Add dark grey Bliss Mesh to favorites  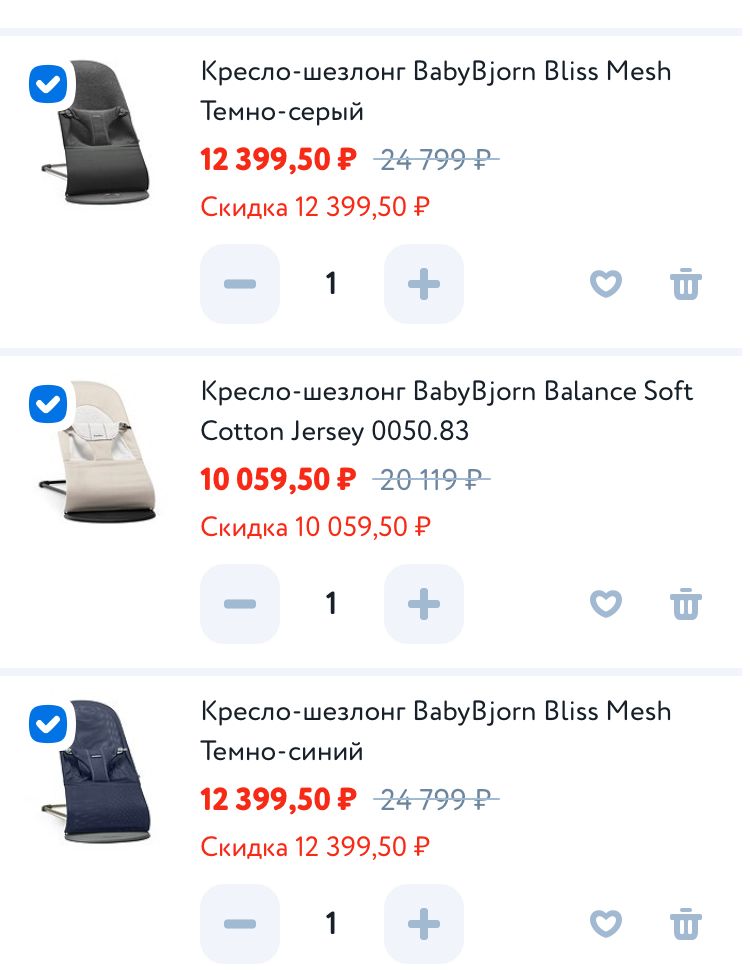point(605,284)
